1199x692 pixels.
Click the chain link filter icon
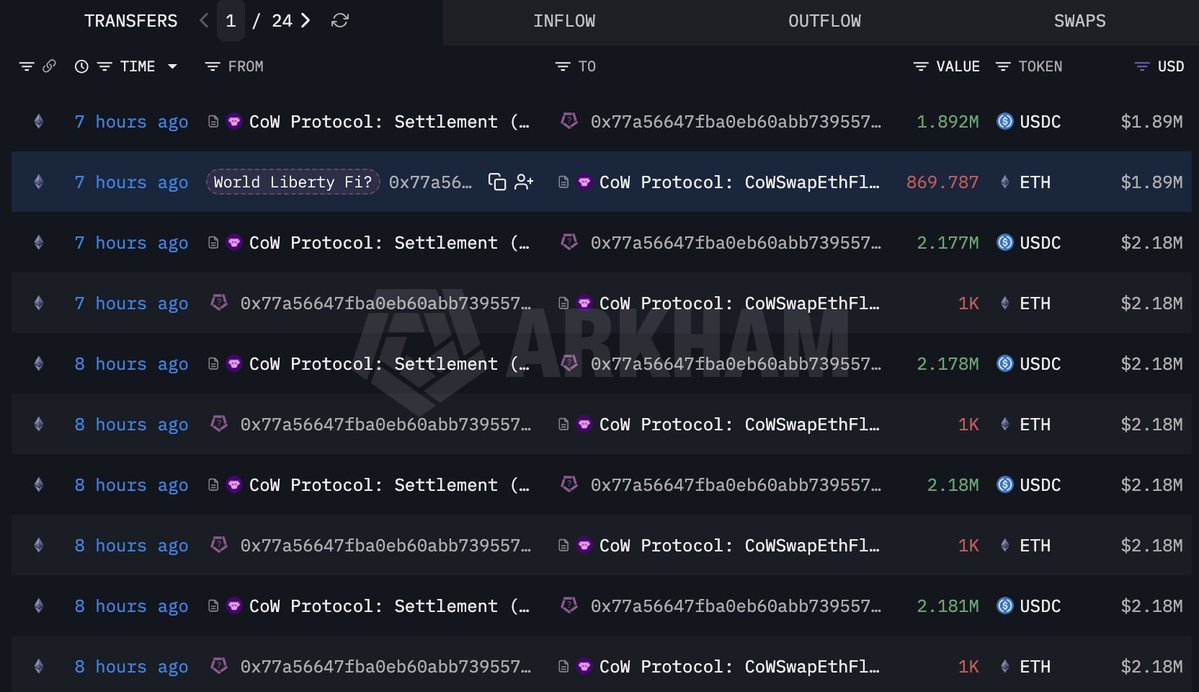(x=49, y=67)
